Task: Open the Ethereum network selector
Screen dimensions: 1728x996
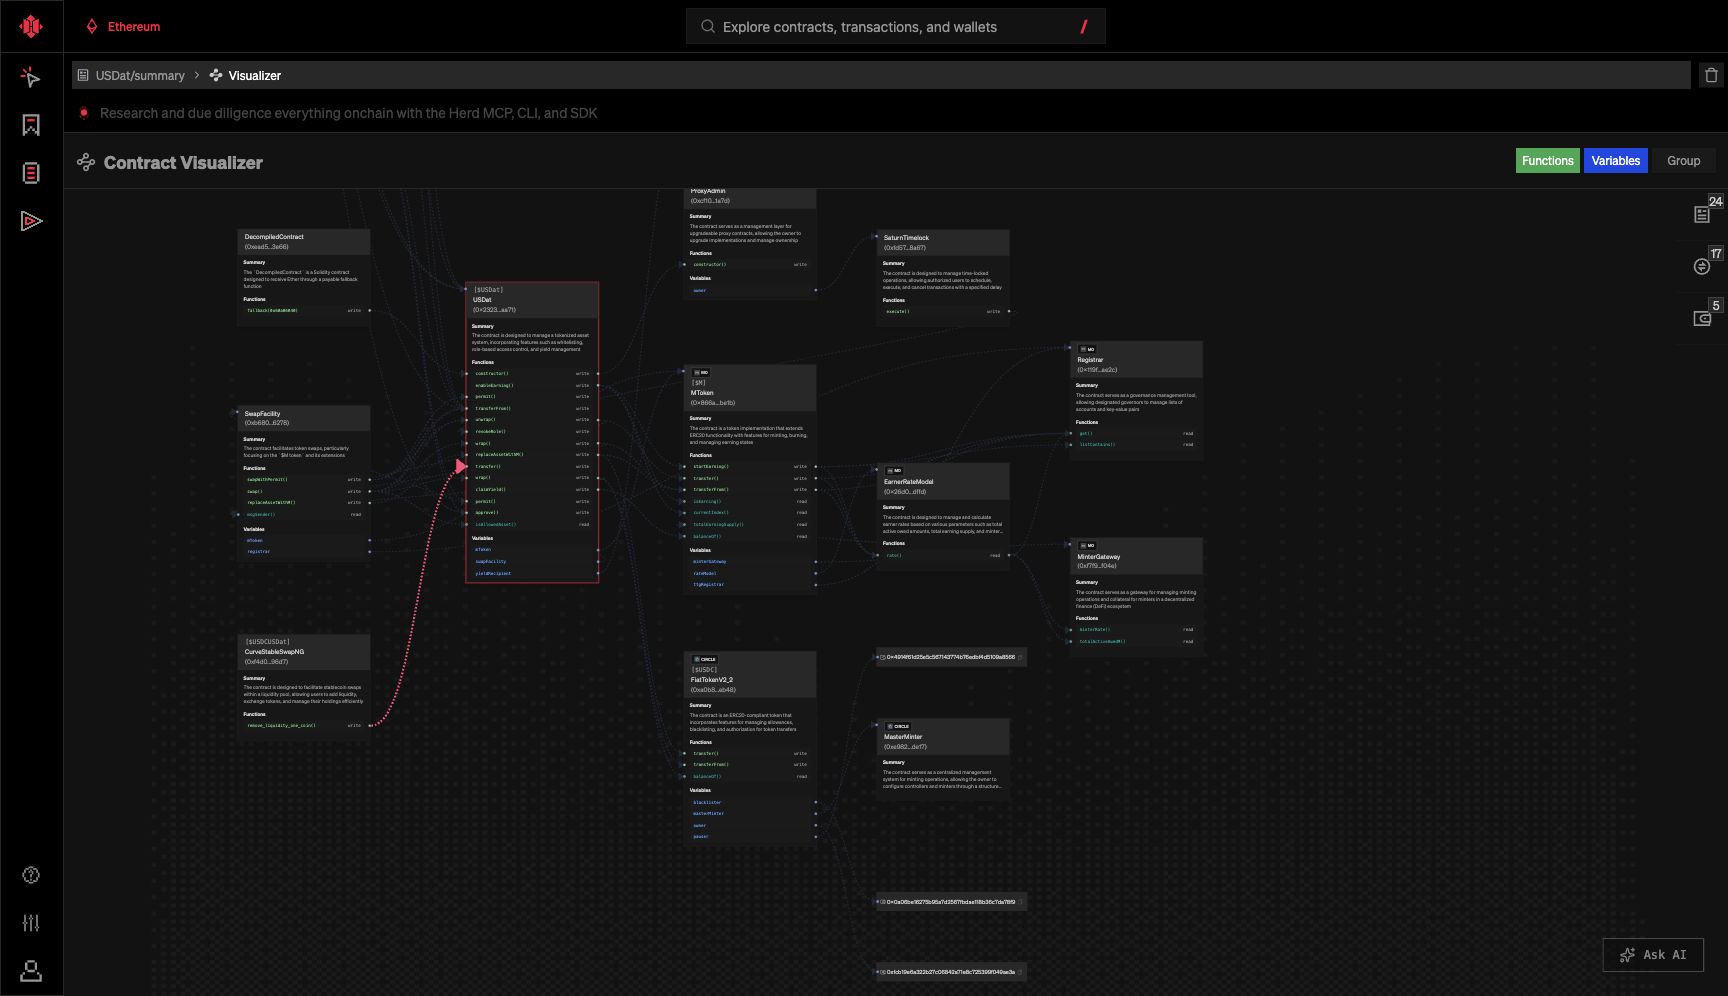Action: tap(123, 27)
